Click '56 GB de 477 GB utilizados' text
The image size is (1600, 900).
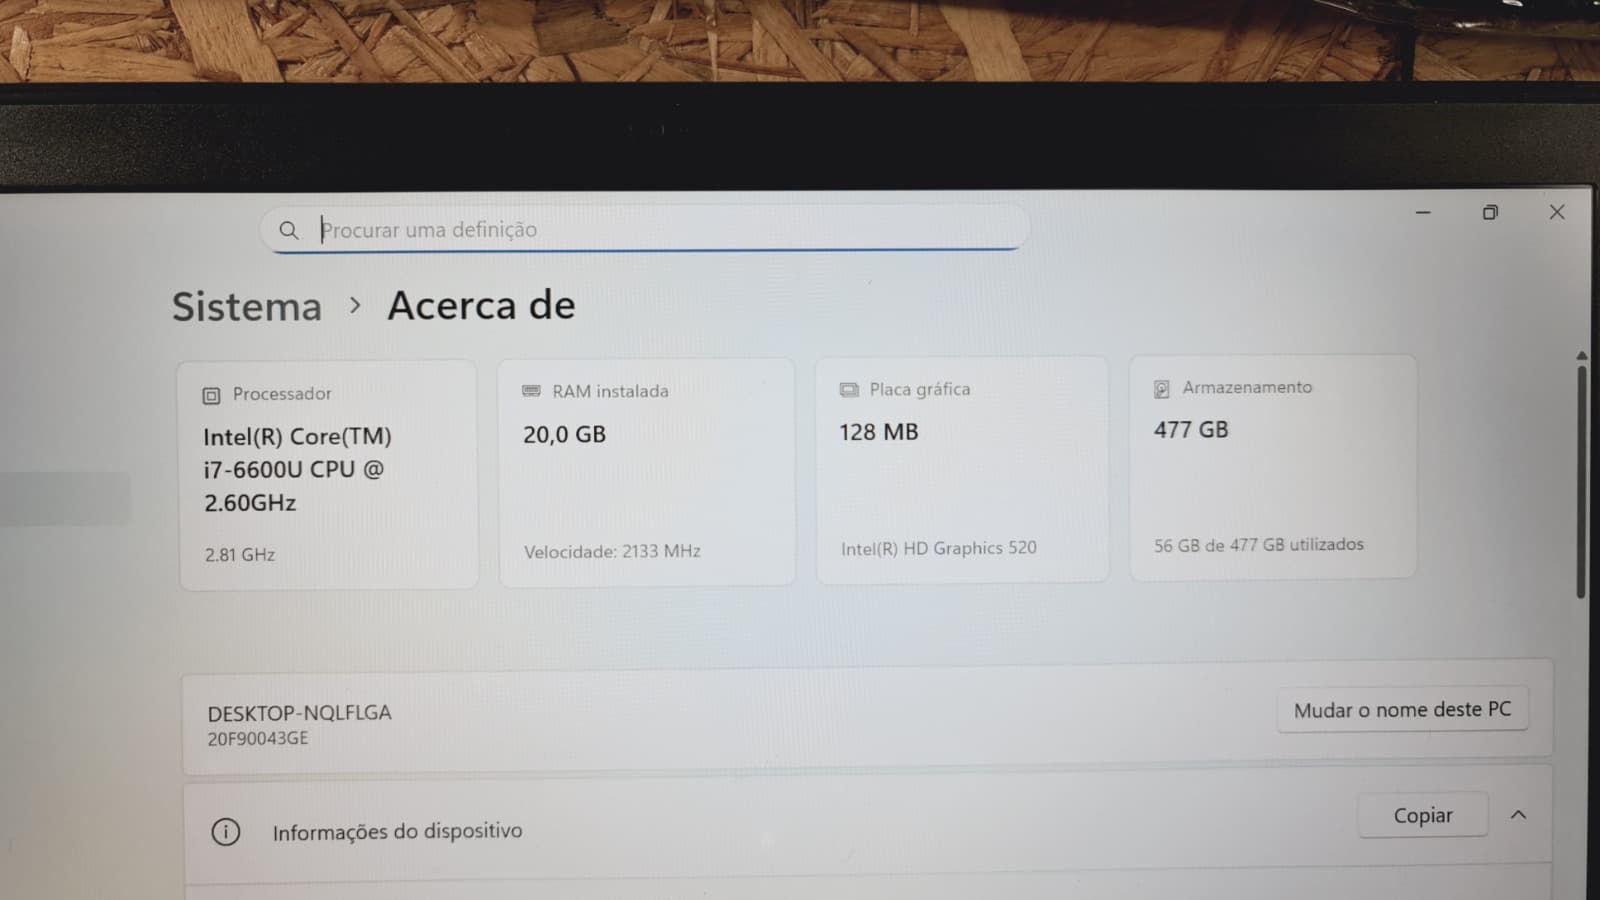pyautogui.click(x=1258, y=545)
